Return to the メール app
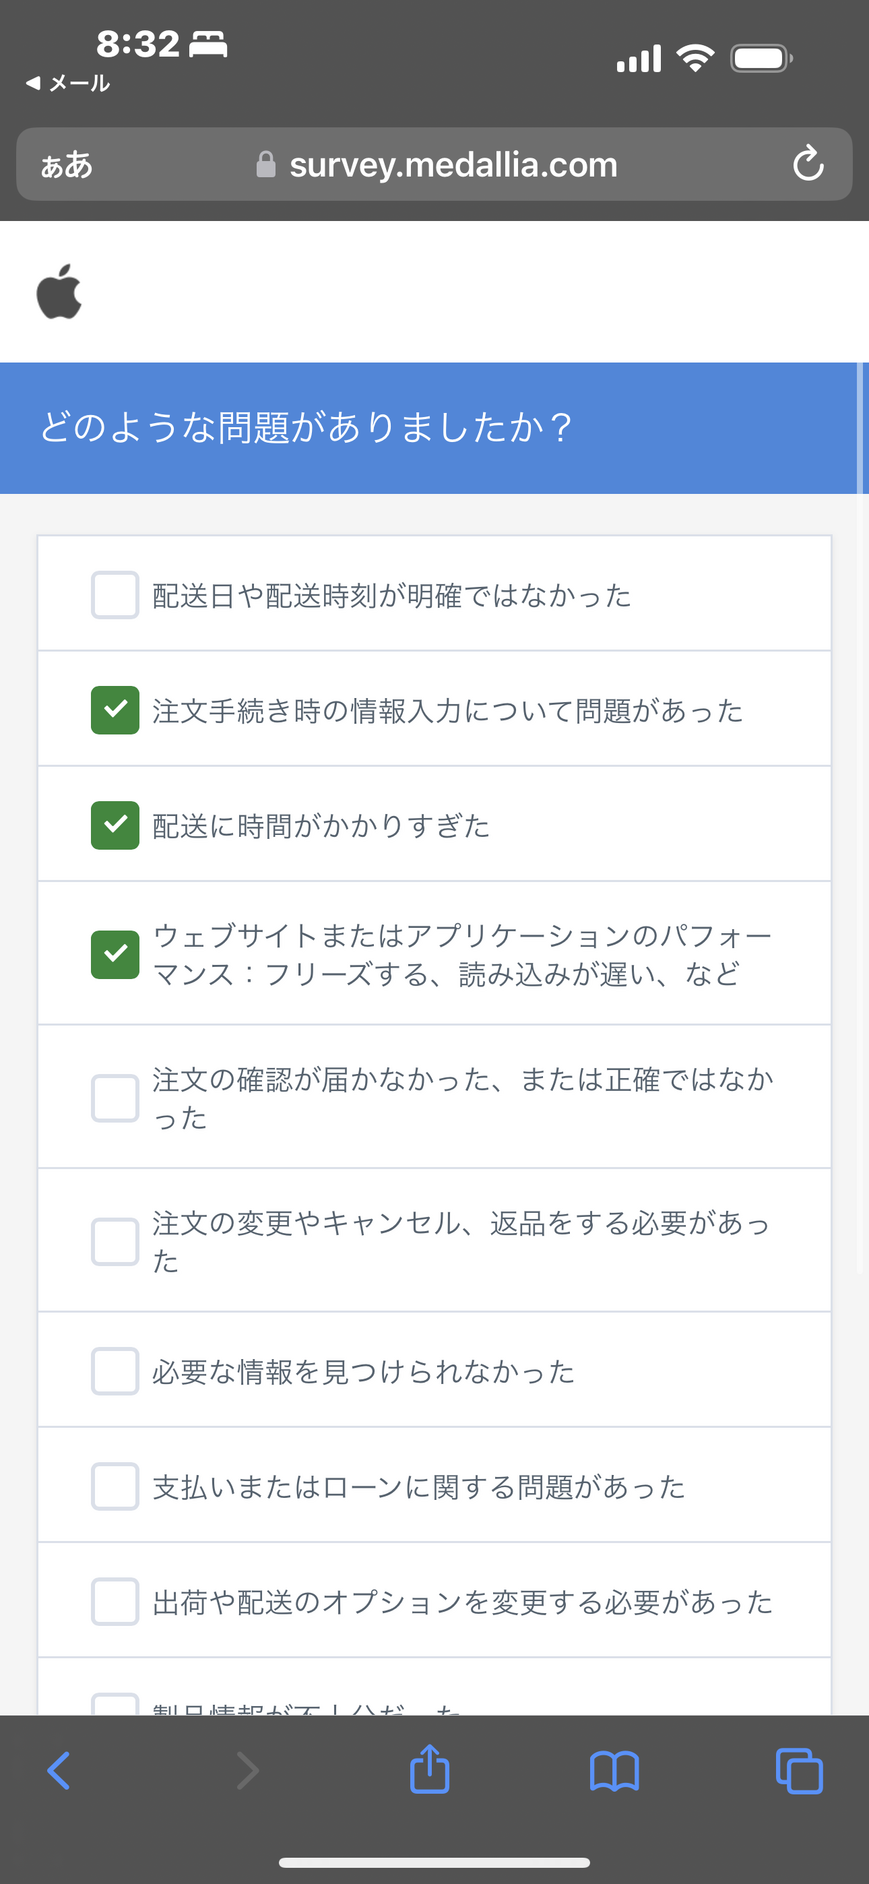 point(68,84)
